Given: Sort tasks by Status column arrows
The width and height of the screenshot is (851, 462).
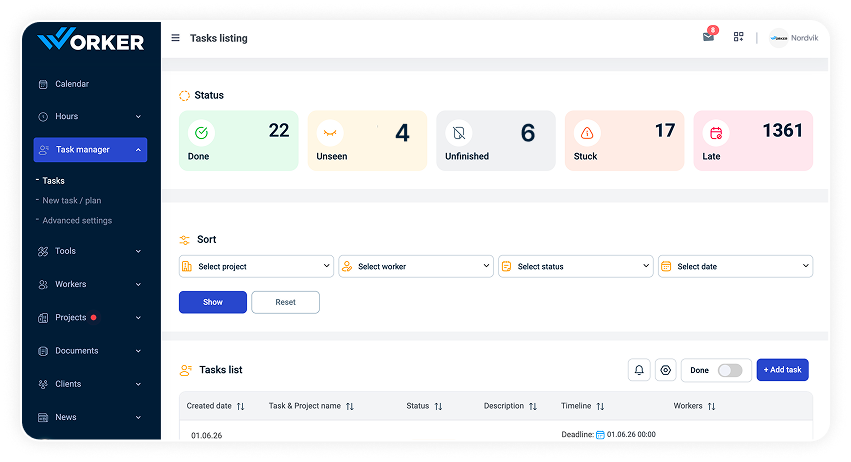Looking at the screenshot, I should point(439,406).
